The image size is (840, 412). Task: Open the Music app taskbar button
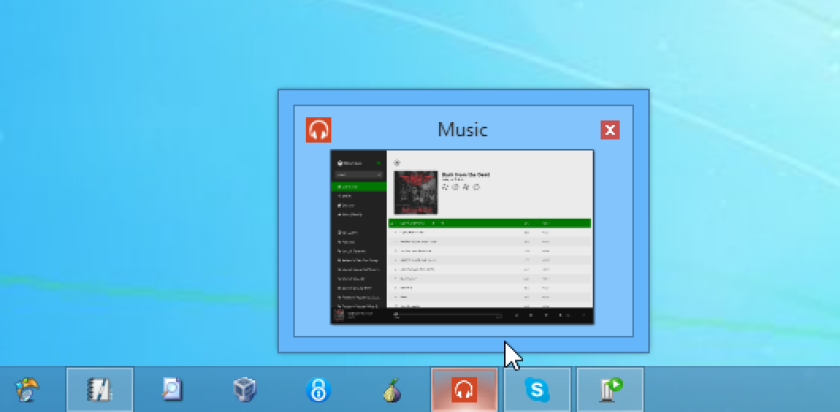click(464, 389)
